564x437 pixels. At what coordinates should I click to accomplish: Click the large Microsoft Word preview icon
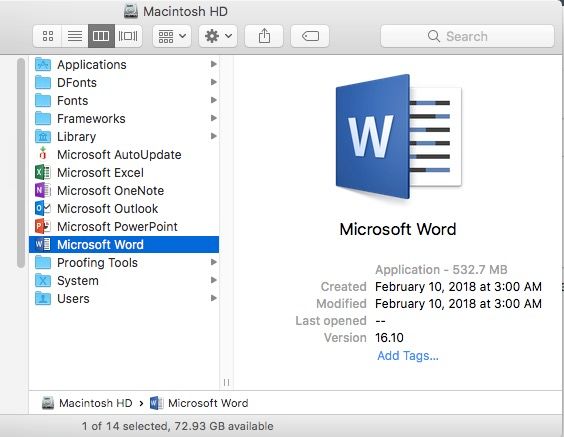point(398,136)
